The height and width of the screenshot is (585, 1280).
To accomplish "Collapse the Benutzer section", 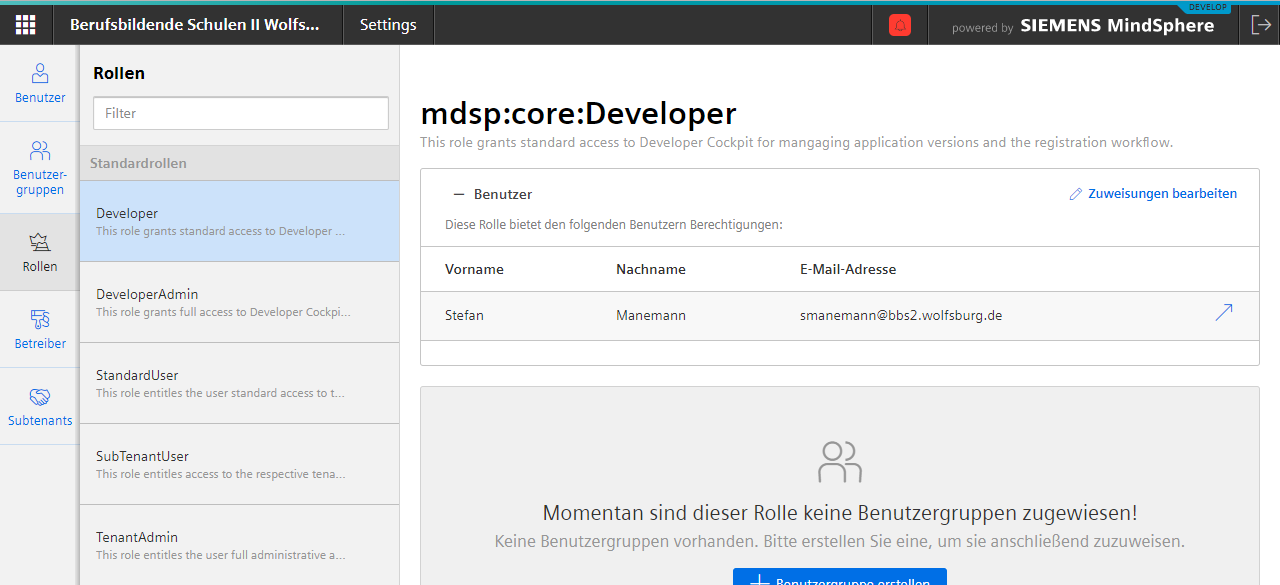I will point(459,195).
